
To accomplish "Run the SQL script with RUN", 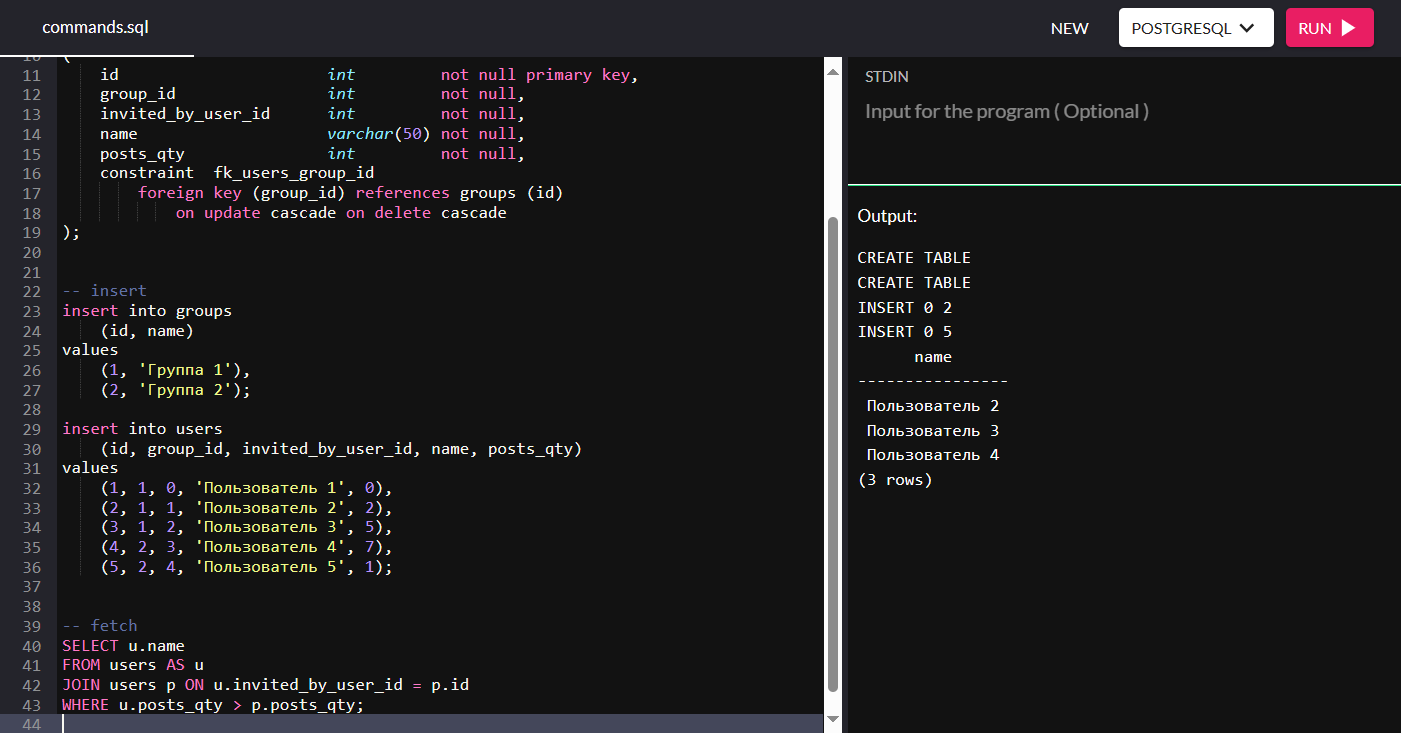I will click(1329, 28).
